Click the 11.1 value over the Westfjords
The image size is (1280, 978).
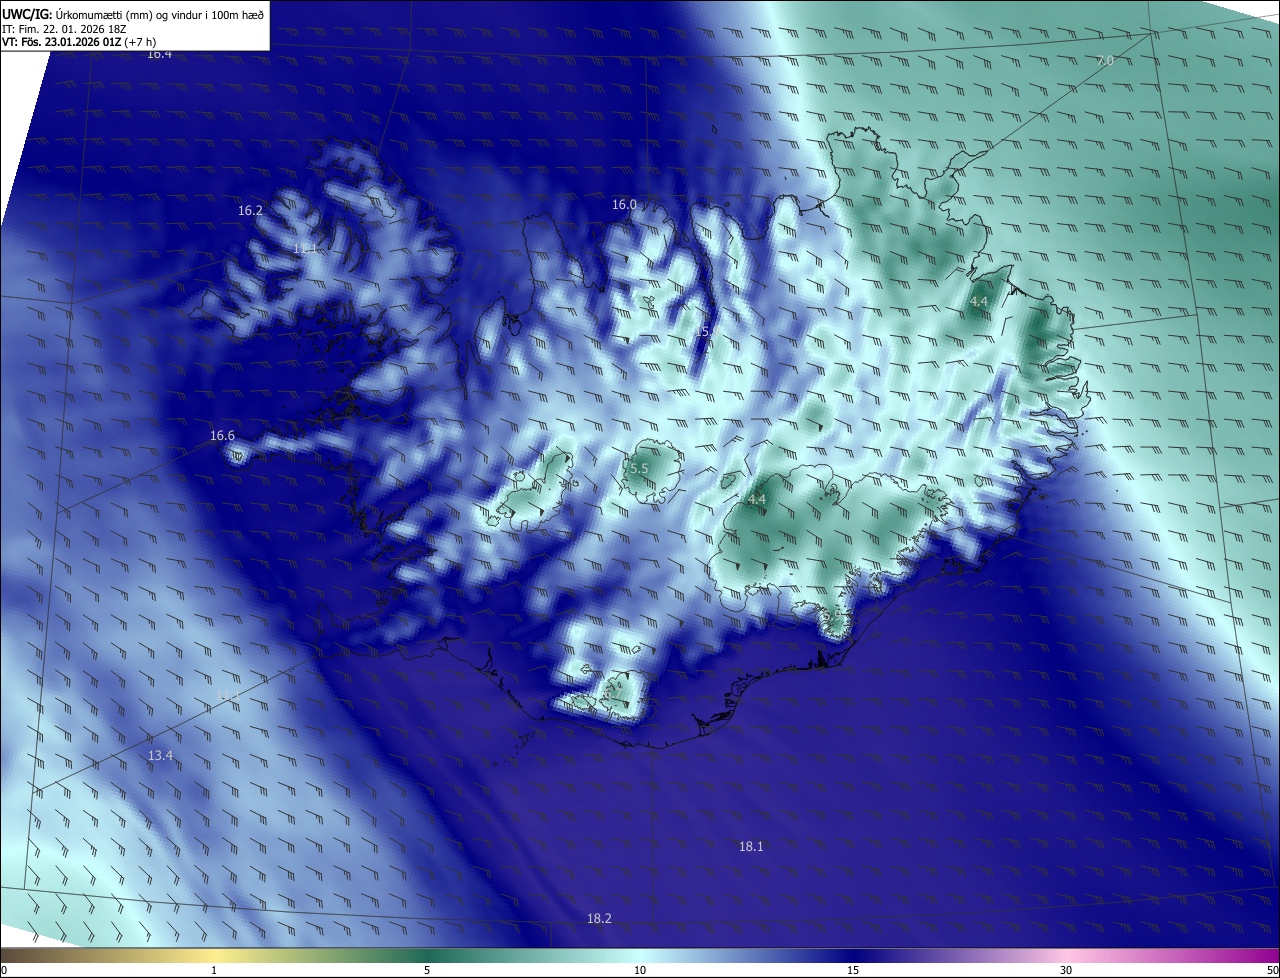pos(305,248)
